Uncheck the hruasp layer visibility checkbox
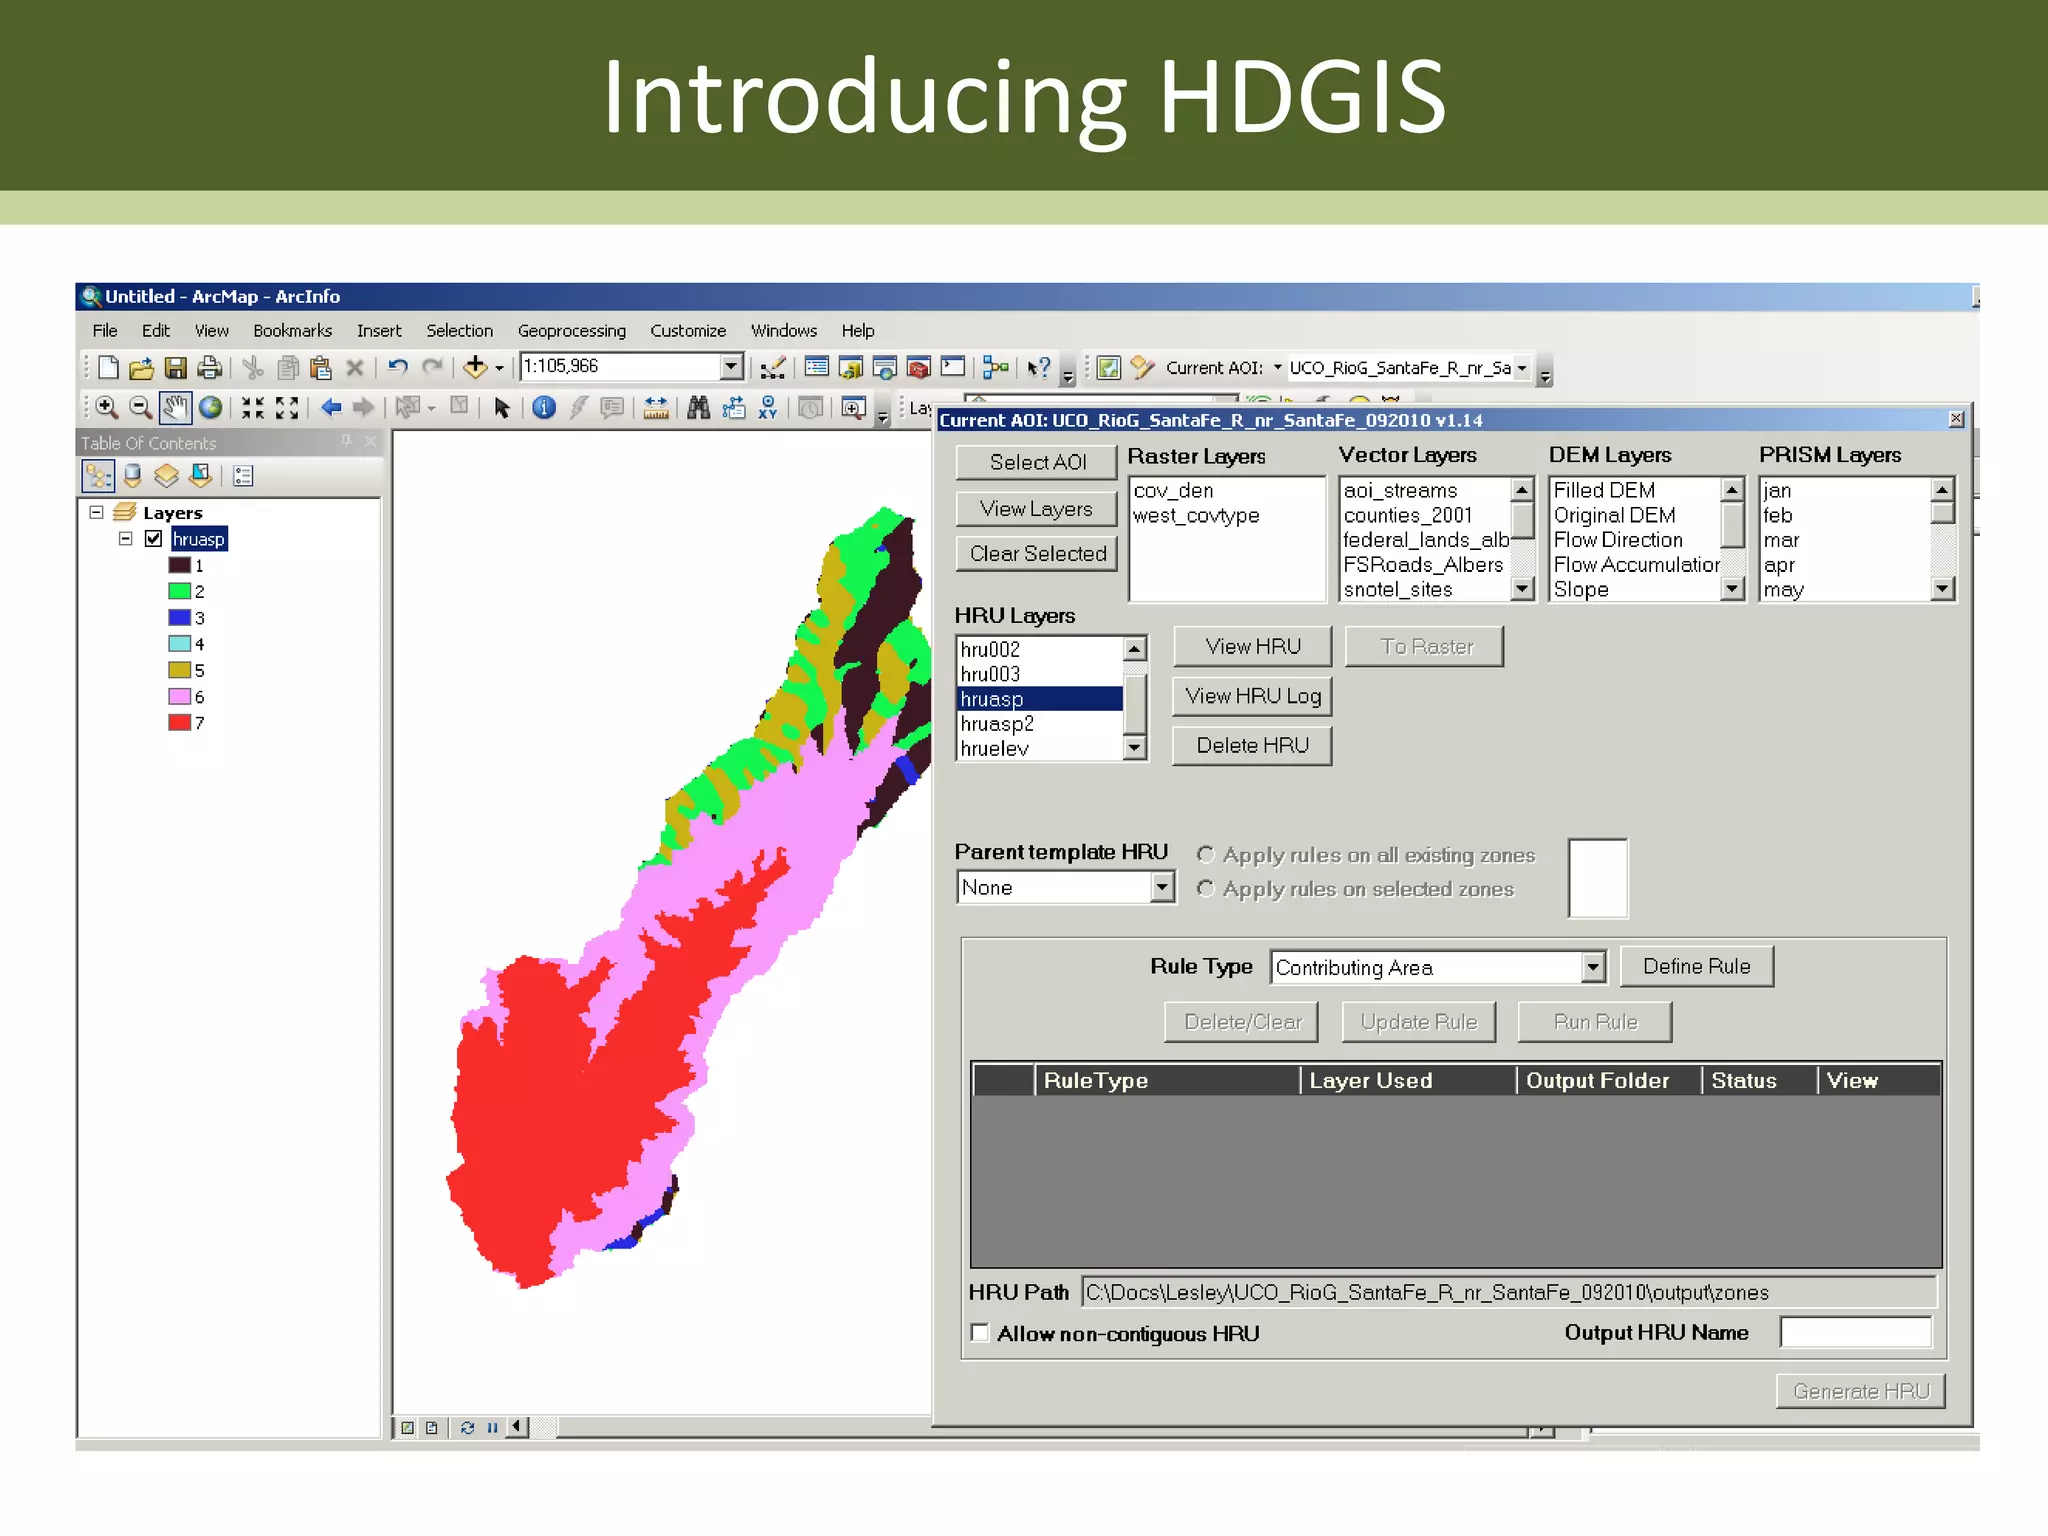2048x1536 pixels. pos(153,539)
